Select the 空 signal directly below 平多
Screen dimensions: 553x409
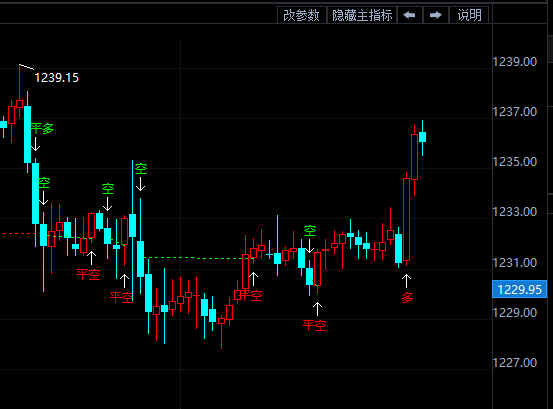(x=44, y=183)
